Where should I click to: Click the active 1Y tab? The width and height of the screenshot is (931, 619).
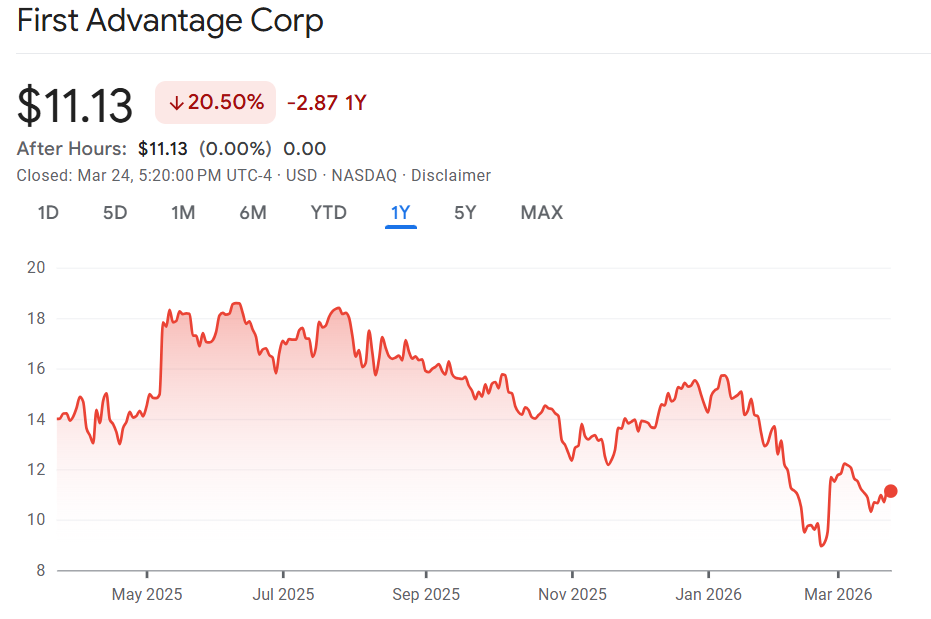click(x=401, y=212)
